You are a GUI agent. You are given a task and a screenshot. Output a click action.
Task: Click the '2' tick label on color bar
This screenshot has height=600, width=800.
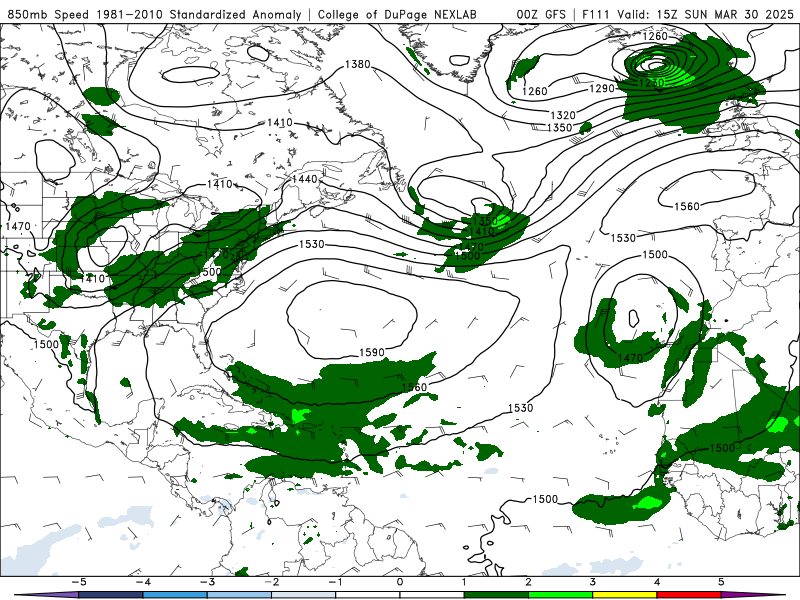pos(528,582)
